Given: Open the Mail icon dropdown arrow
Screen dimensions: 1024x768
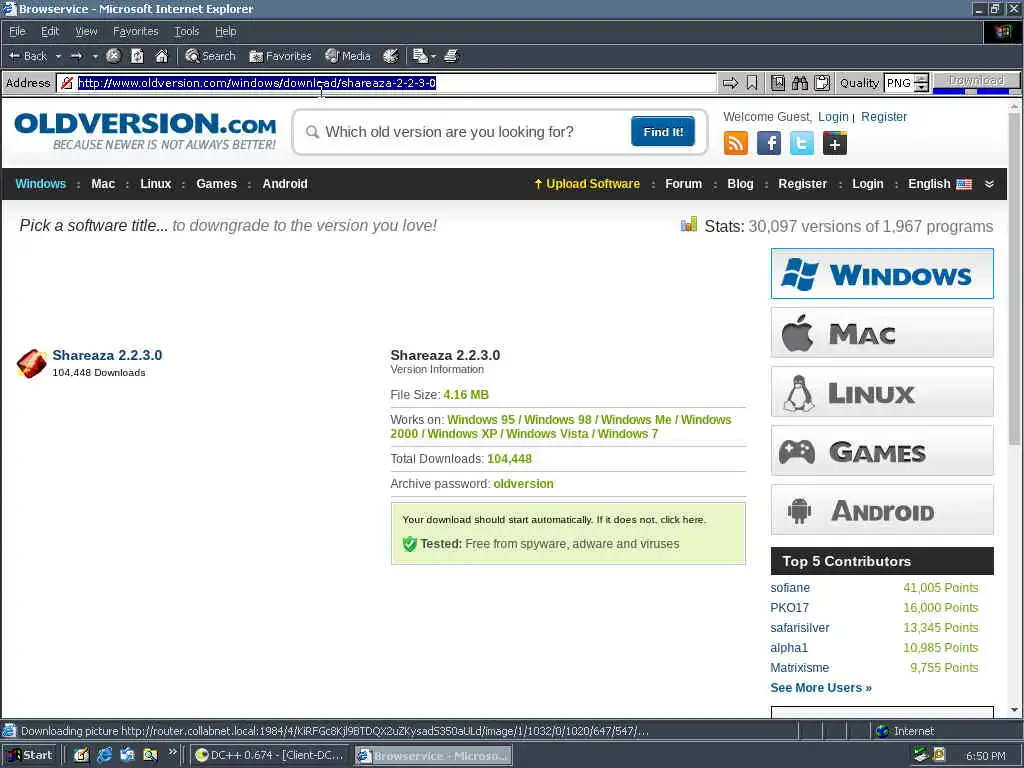Looking at the screenshot, I should (433, 56).
